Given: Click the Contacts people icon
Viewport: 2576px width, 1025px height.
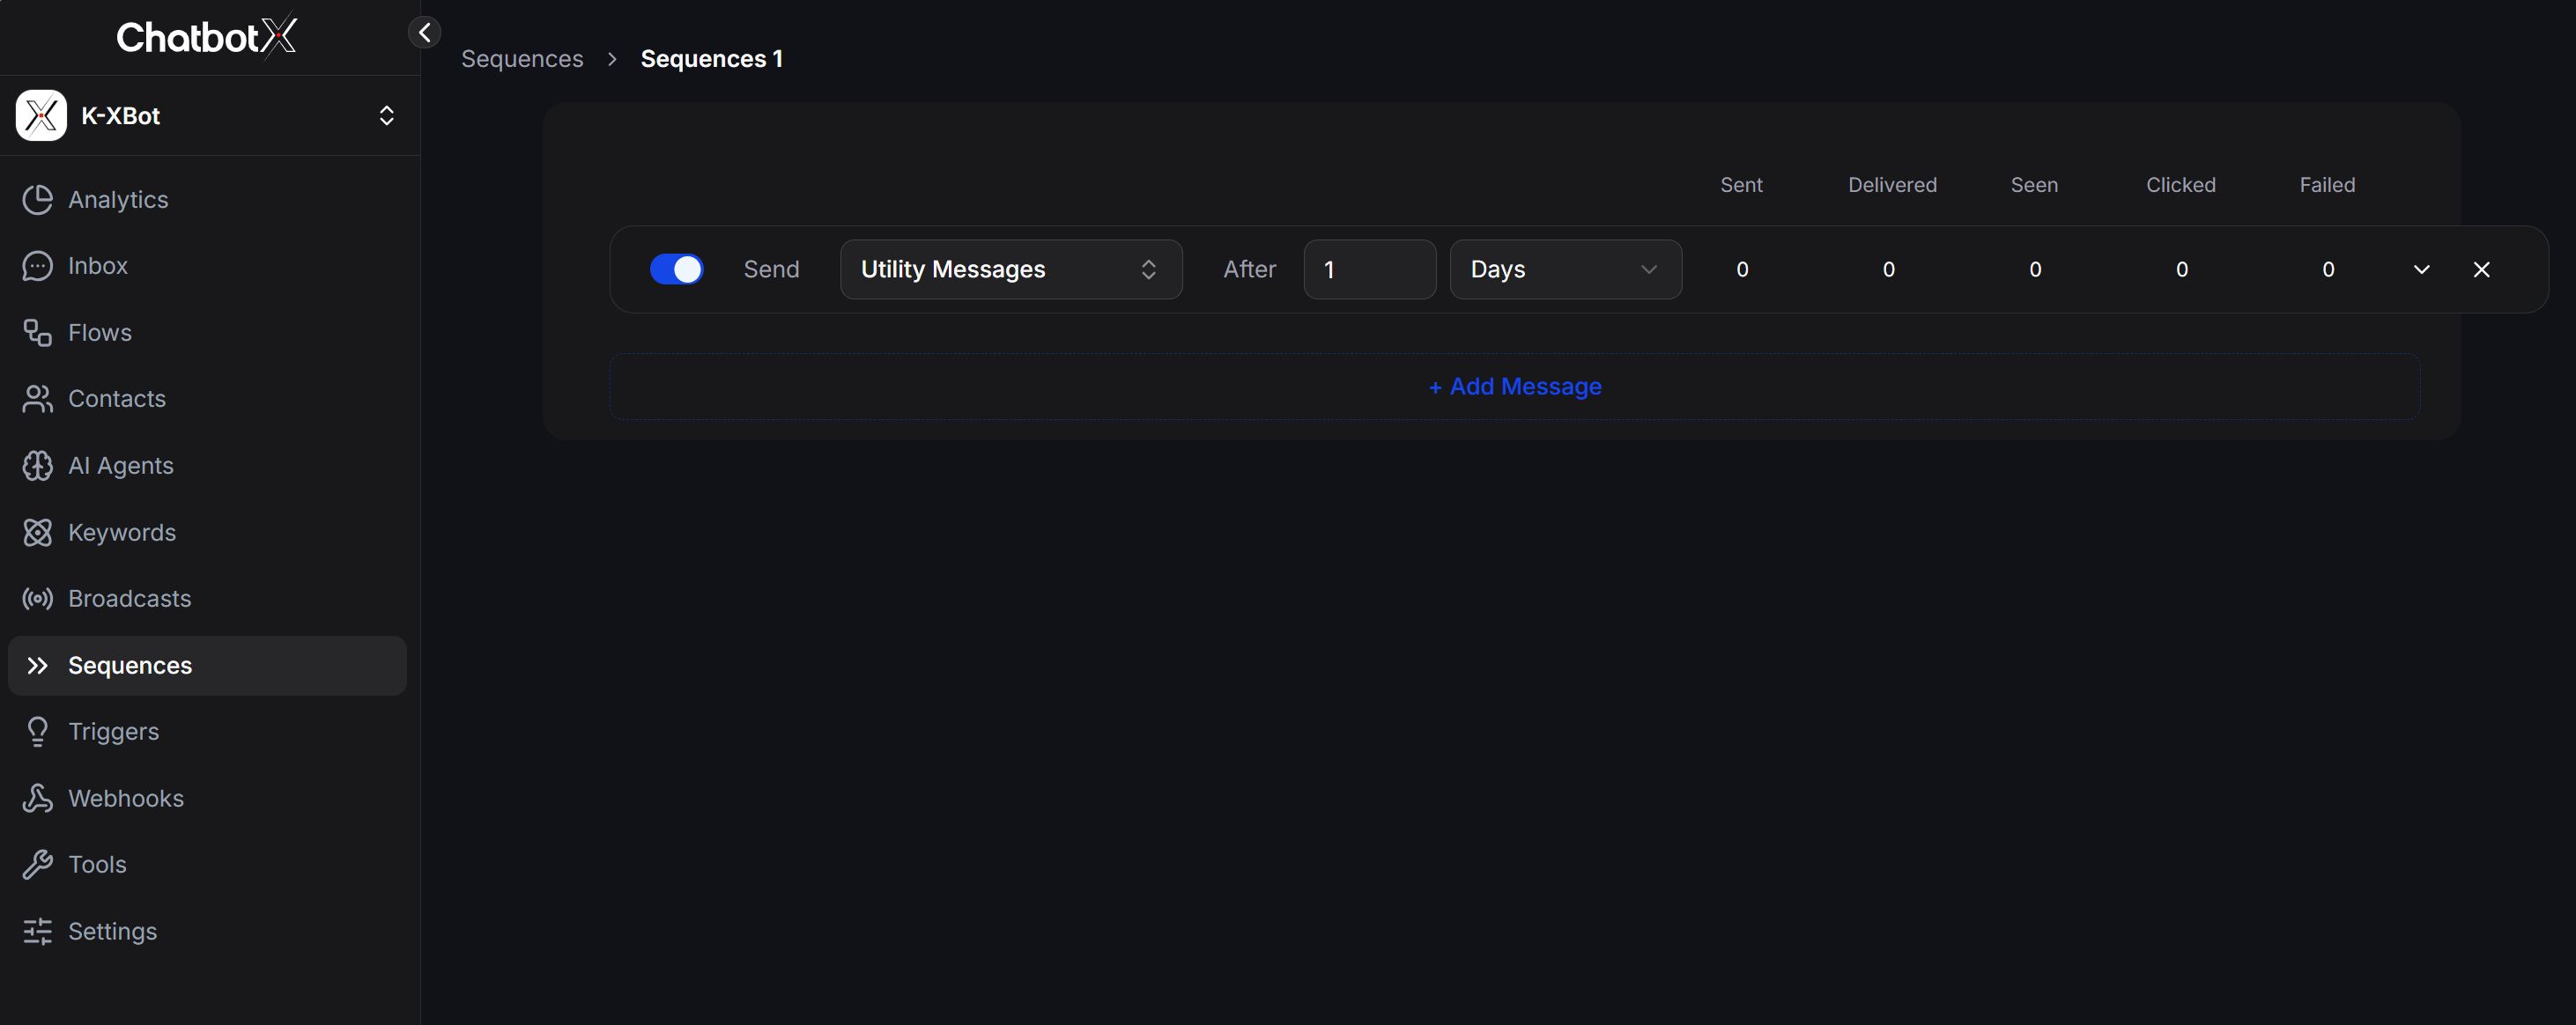Looking at the screenshot, I should click(38, 399).
